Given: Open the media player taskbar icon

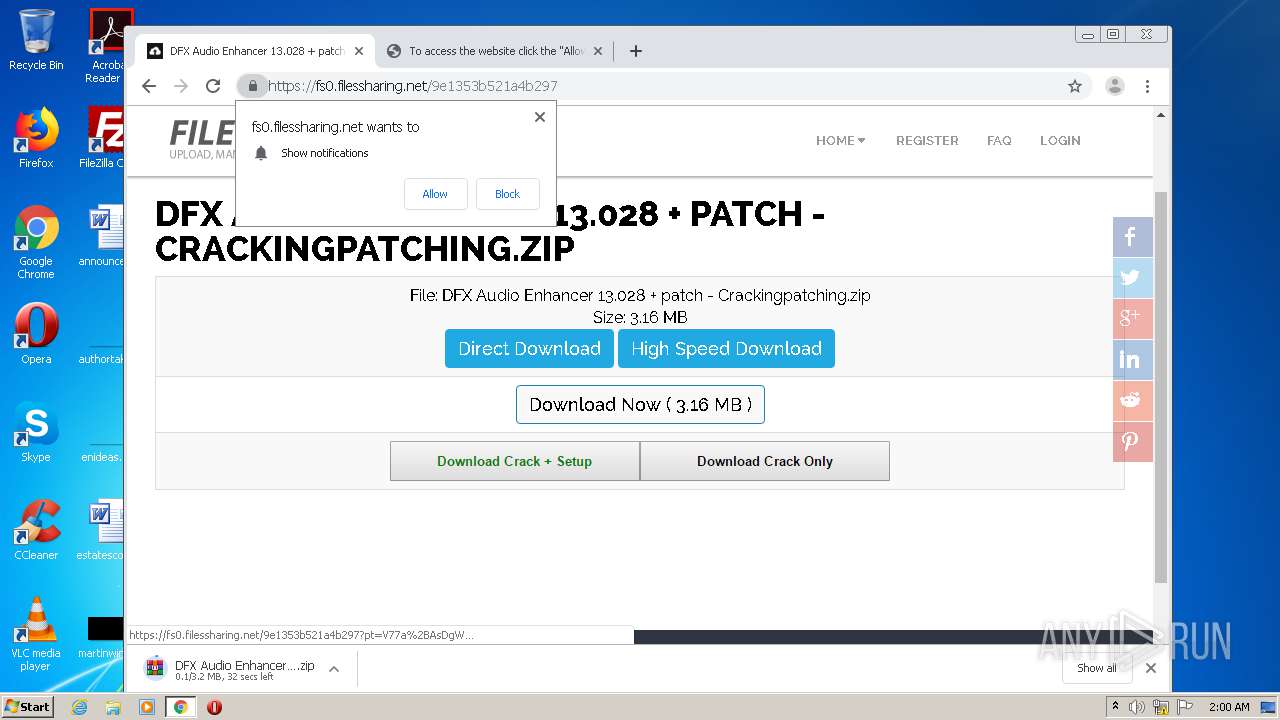Looking at the screenshot, I should point(147,707).
